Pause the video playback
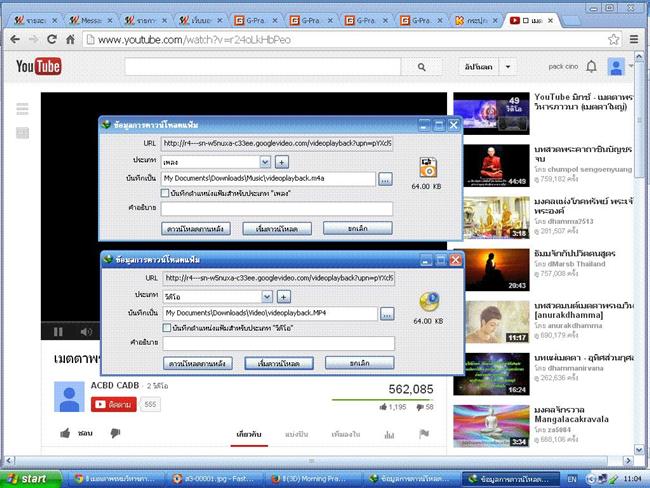This screenshot has width=650, height=488. (x=58, y=332)
